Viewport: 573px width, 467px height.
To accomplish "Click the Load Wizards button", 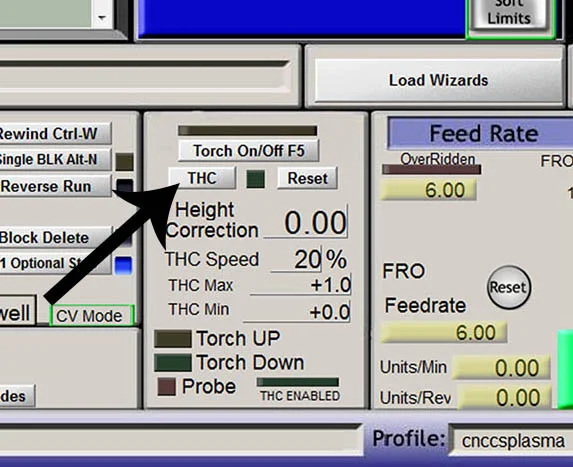I will (438, 80).
